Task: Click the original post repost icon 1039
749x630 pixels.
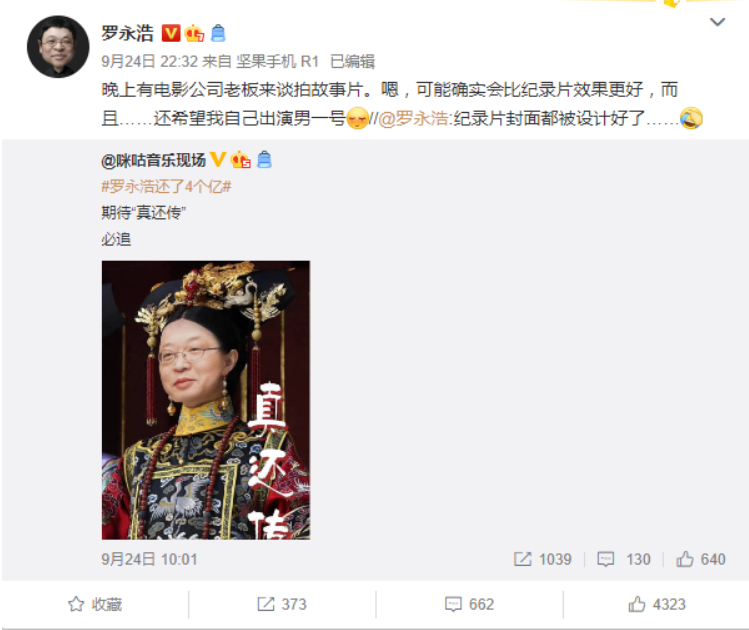Action: coord(542,559)
